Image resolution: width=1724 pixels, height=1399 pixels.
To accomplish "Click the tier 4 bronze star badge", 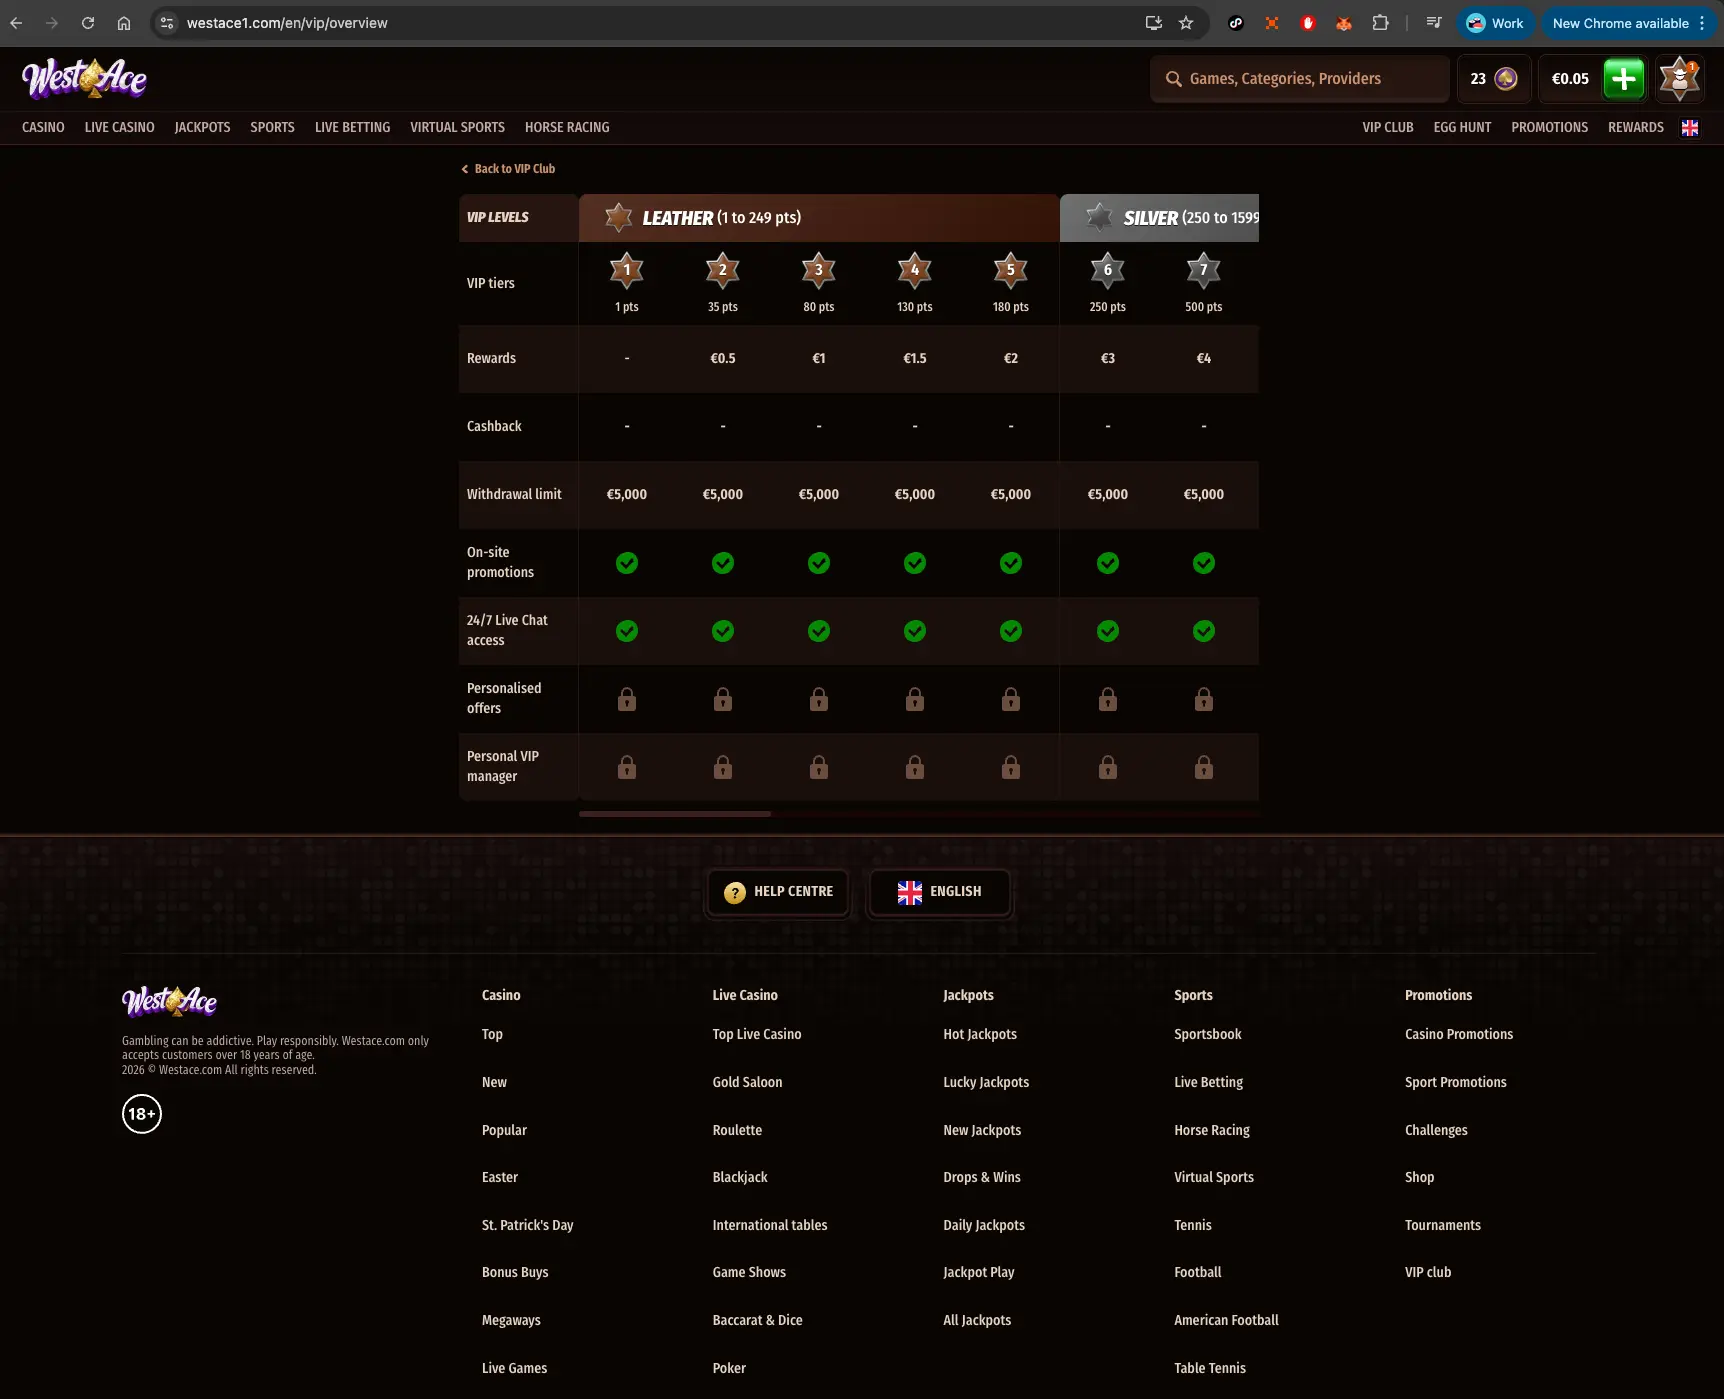I will [915, 270].
